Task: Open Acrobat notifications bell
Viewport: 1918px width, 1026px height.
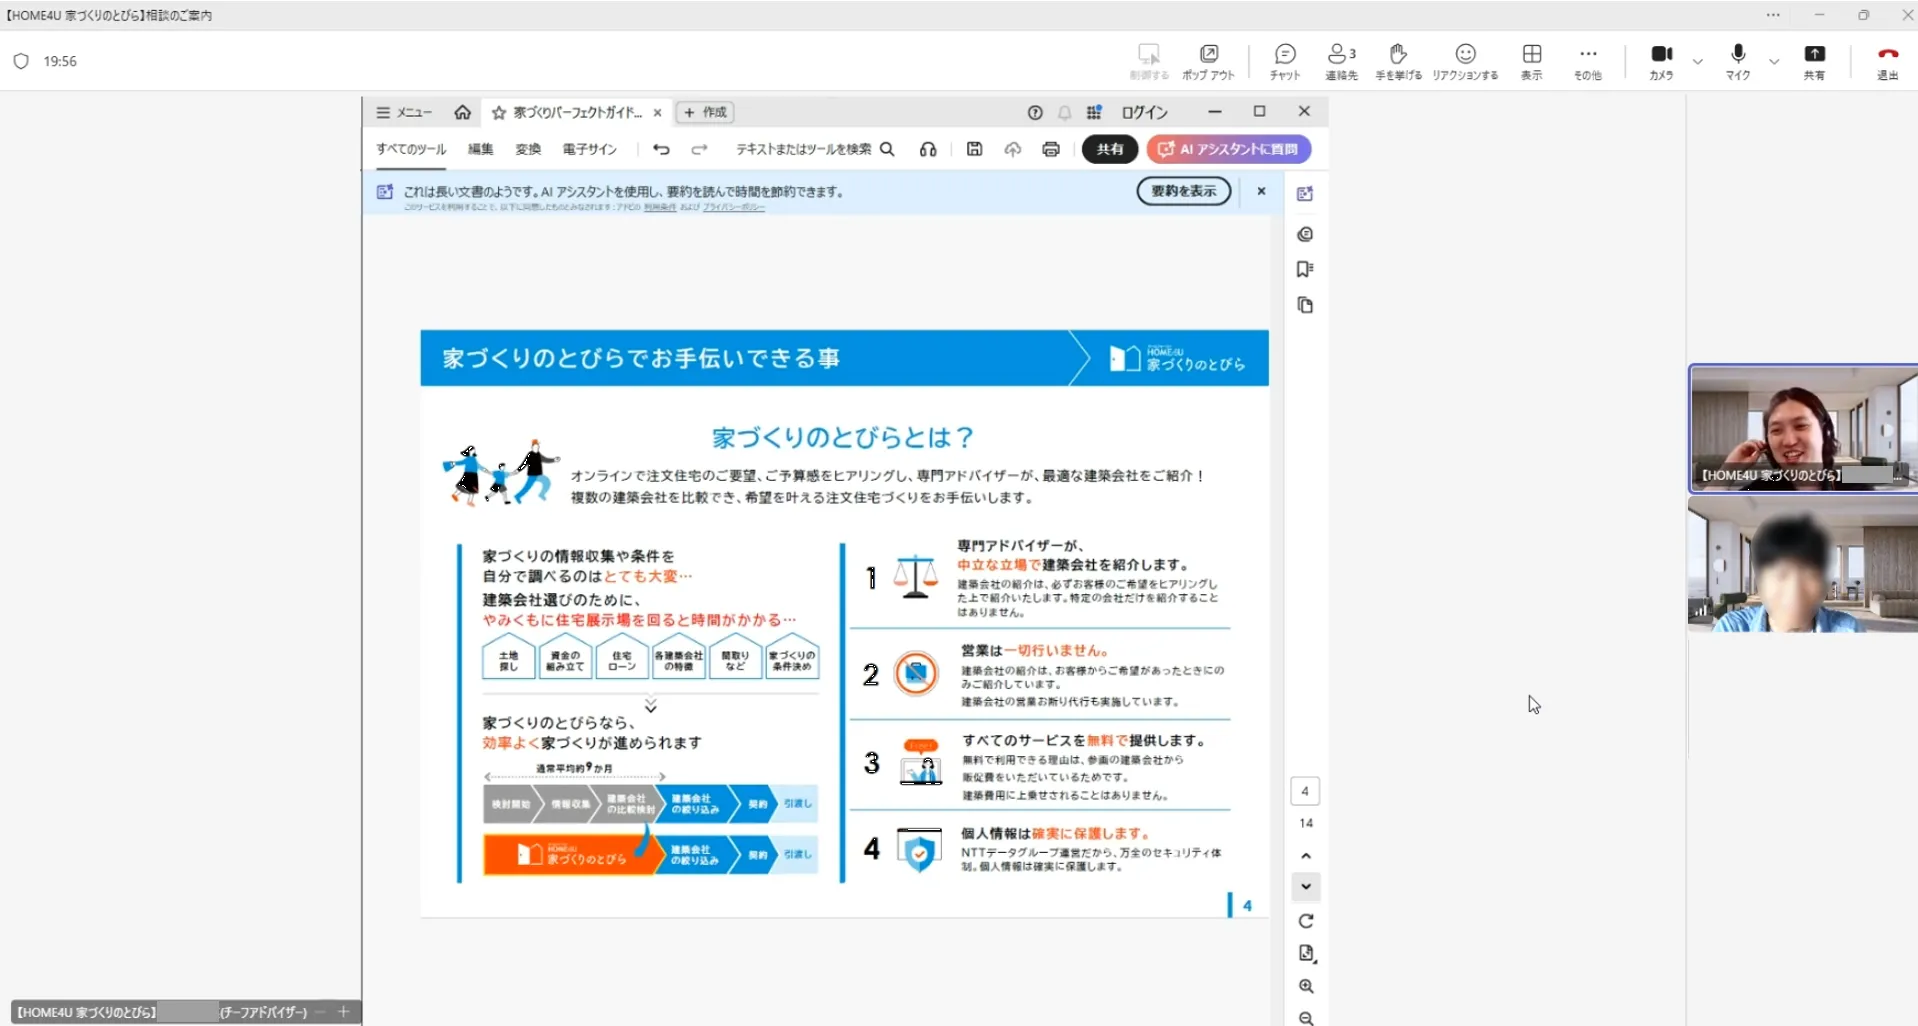Action: tap(1065, 112)
